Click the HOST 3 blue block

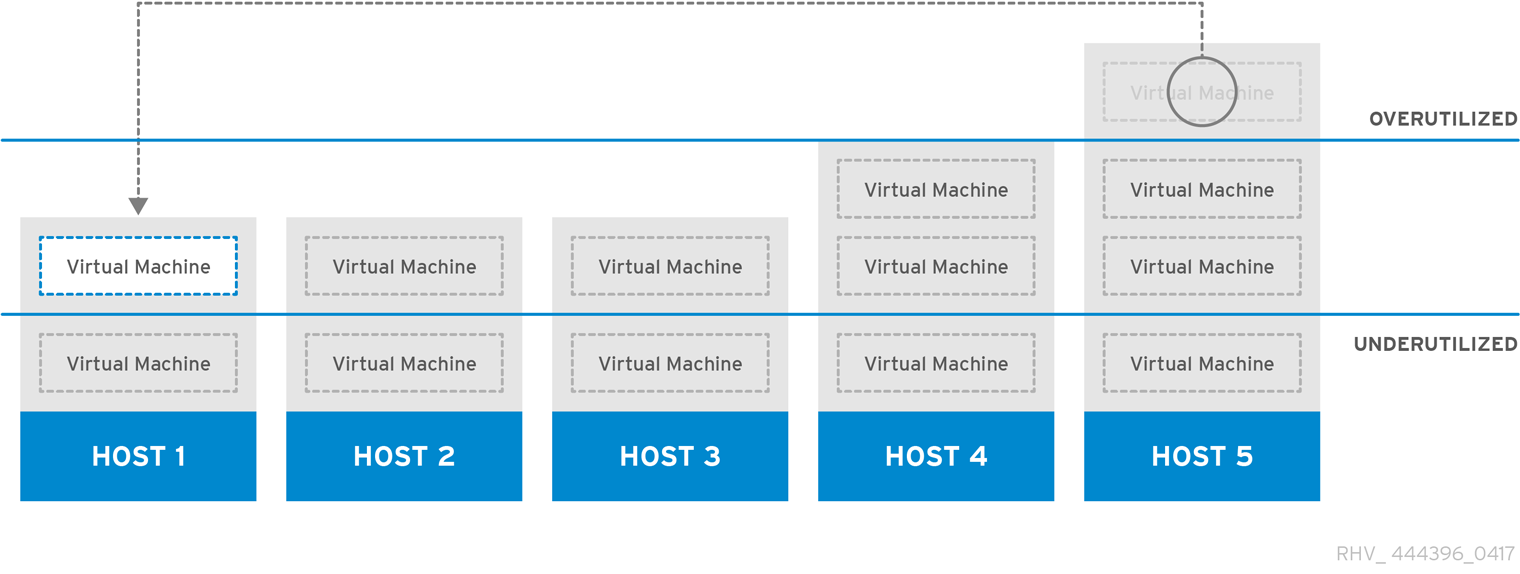670,456
